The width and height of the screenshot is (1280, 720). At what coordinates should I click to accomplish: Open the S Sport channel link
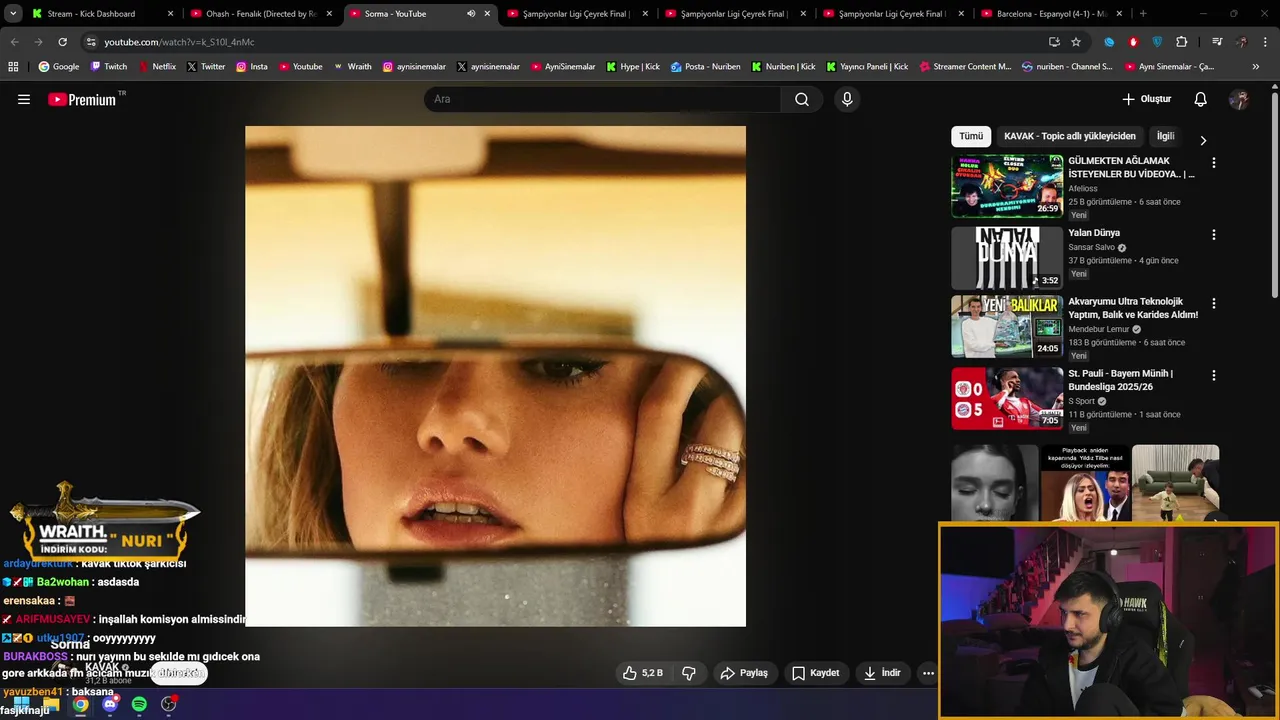pos(1081,401)
